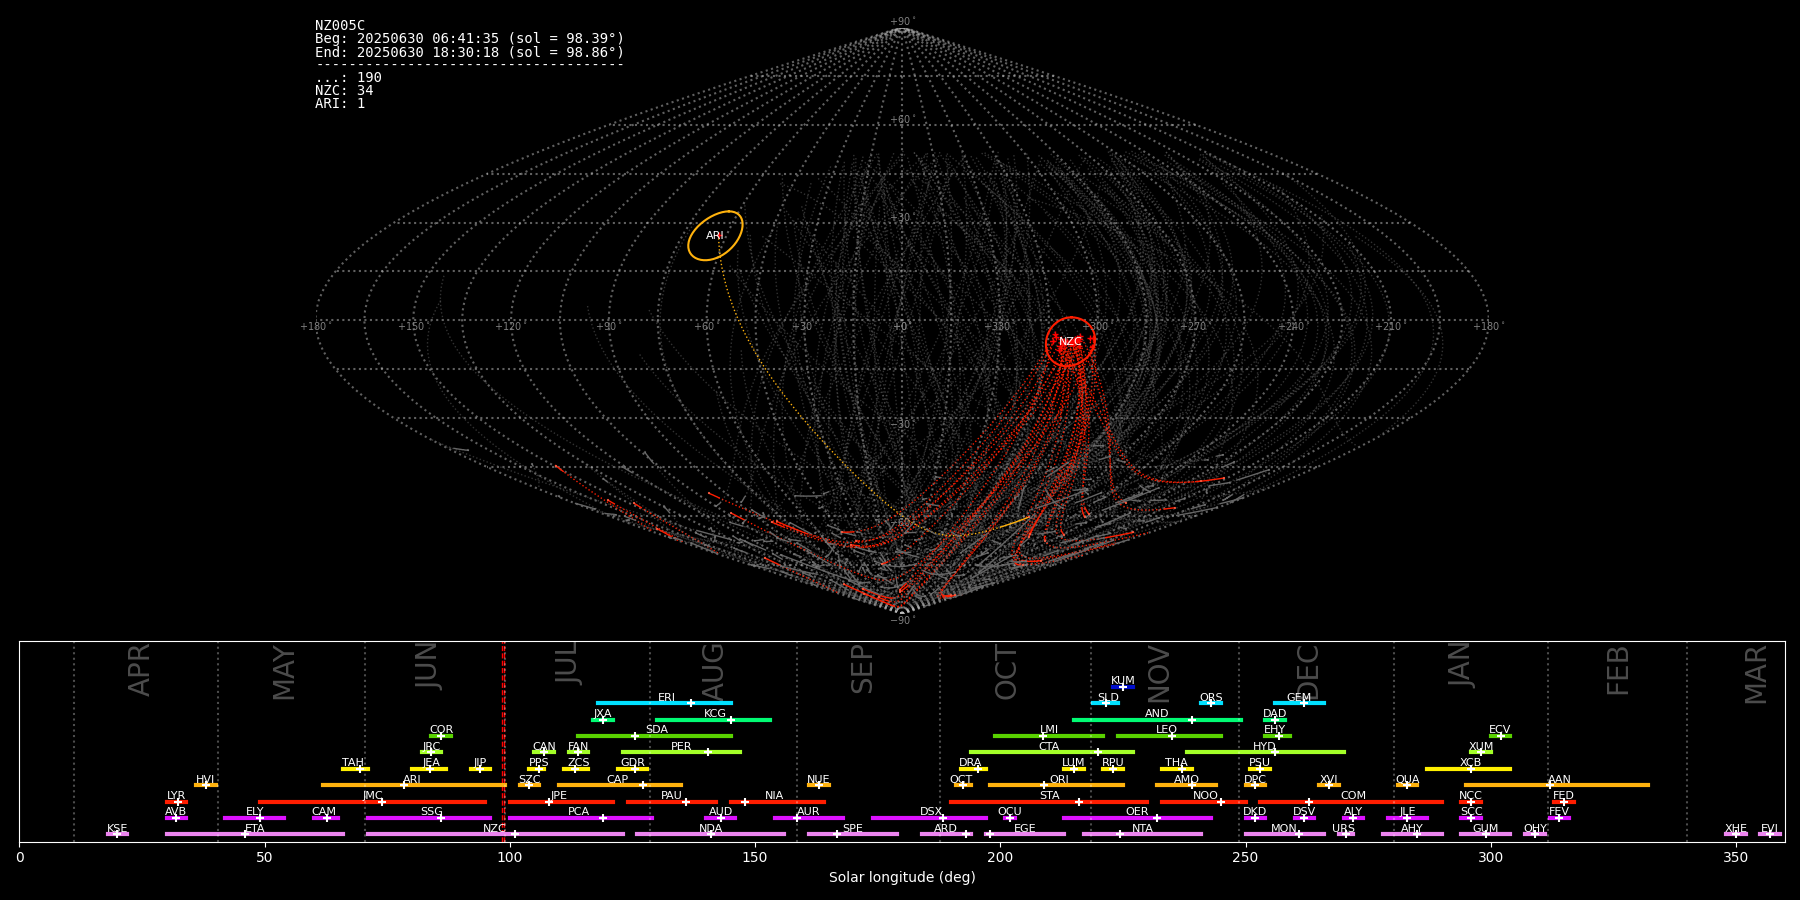The height and width of the screenshot is (900, 1800).
Task: Select the HYD shower bar in timeline
Action: pyautogui.click(x=1265, y=752)
